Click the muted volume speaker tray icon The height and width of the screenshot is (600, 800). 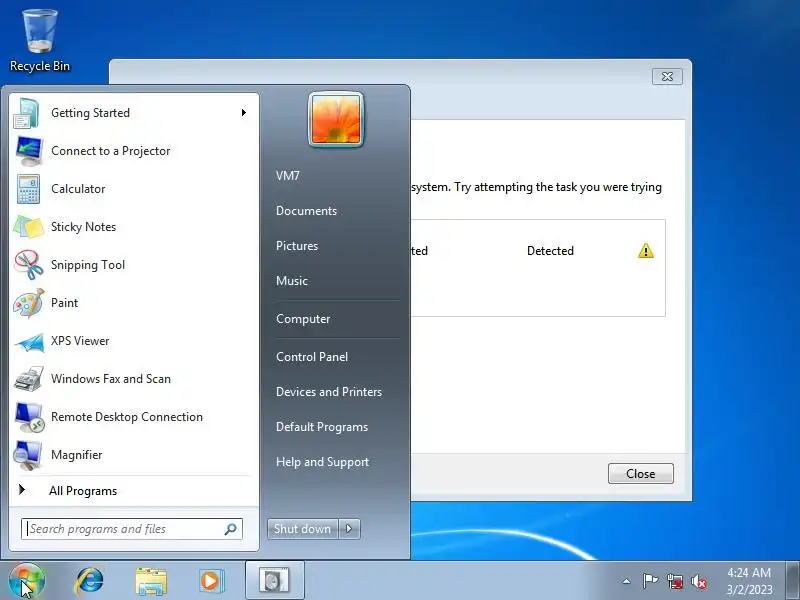(x=699, y=581)
